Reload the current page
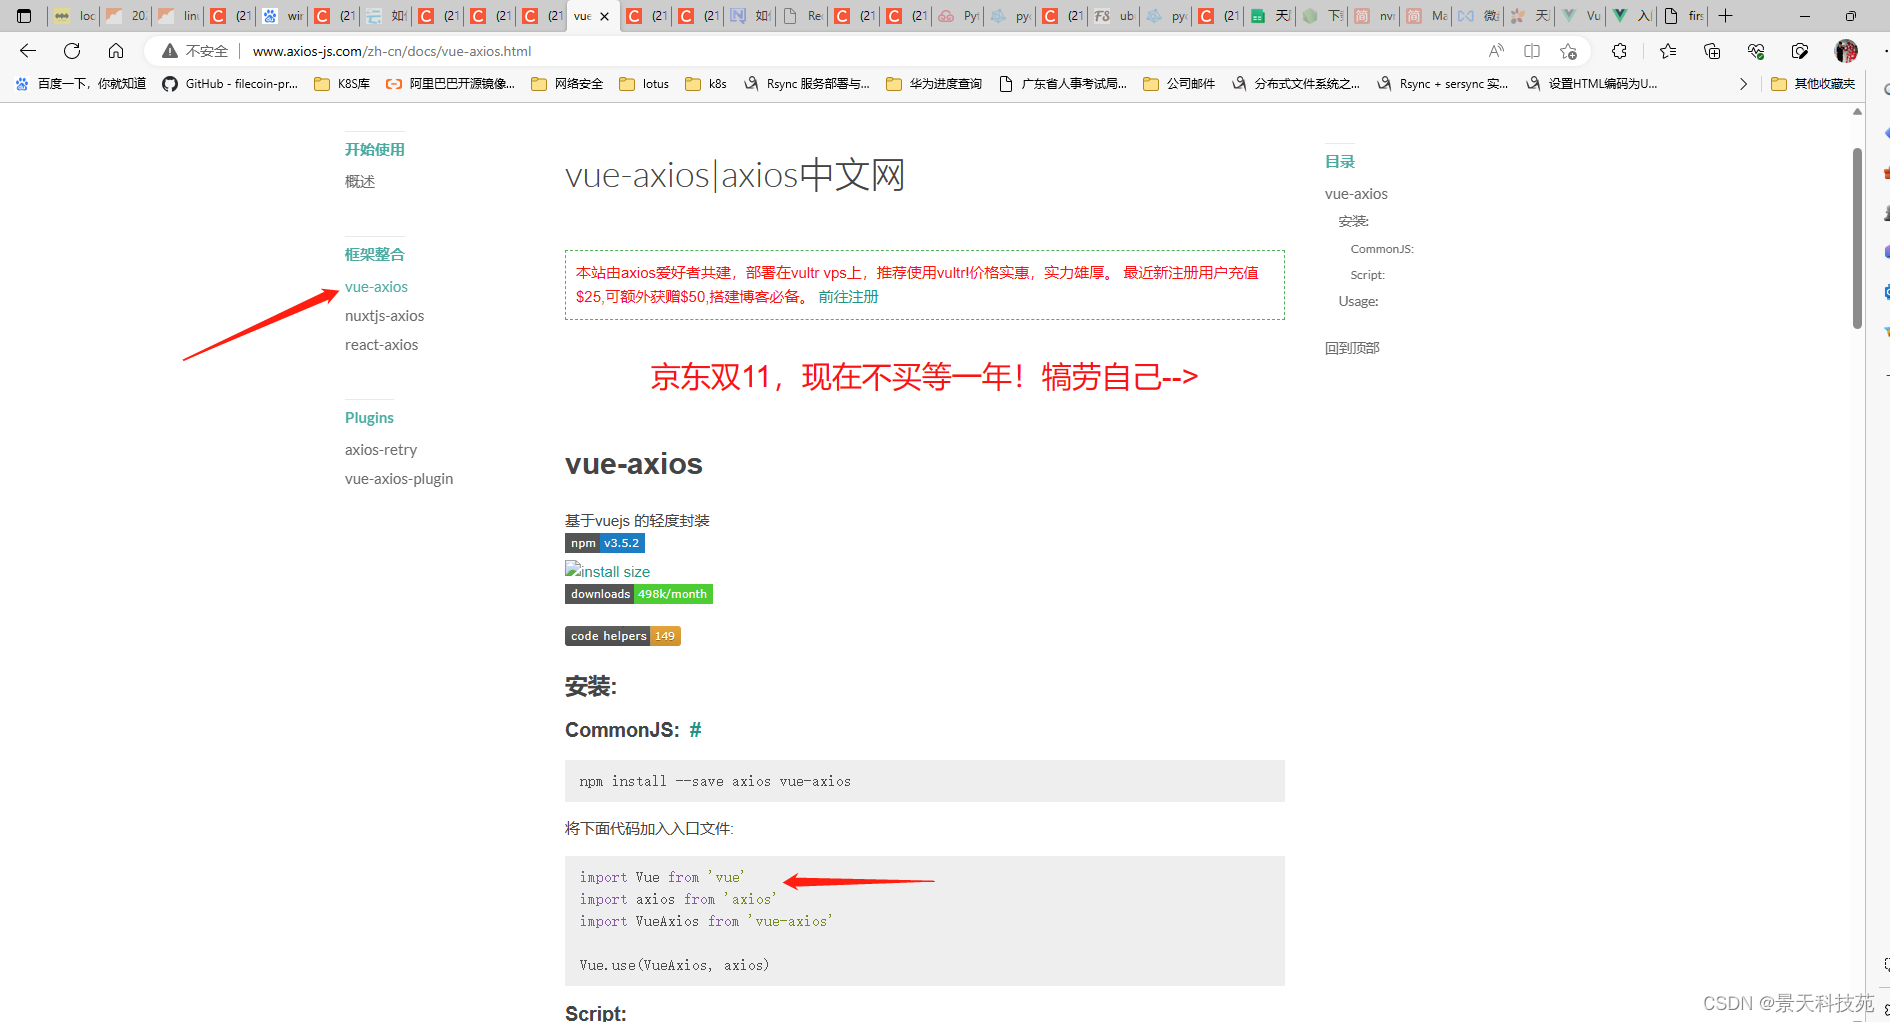The height and width of the screenshot is (1022, 1890). click(72, 51)
